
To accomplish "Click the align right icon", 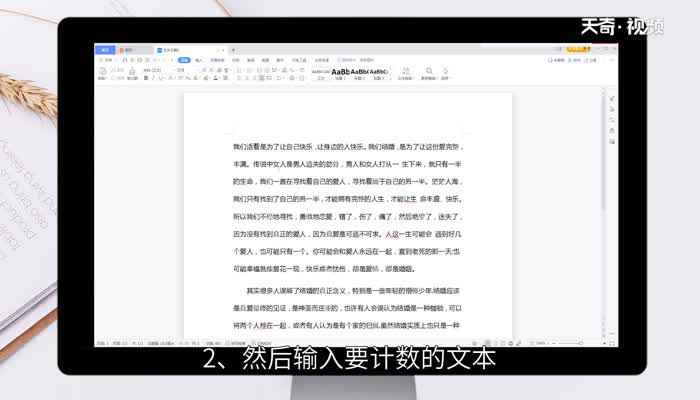I will click(x=255, y=78).
